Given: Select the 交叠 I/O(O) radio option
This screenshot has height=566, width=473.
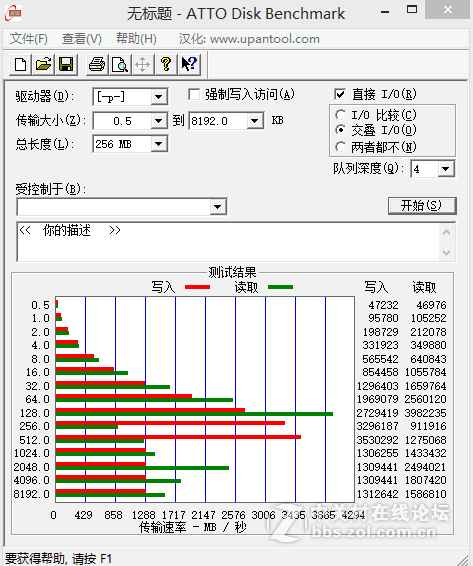Looking at the screenshot, I should tap(340, 130).
